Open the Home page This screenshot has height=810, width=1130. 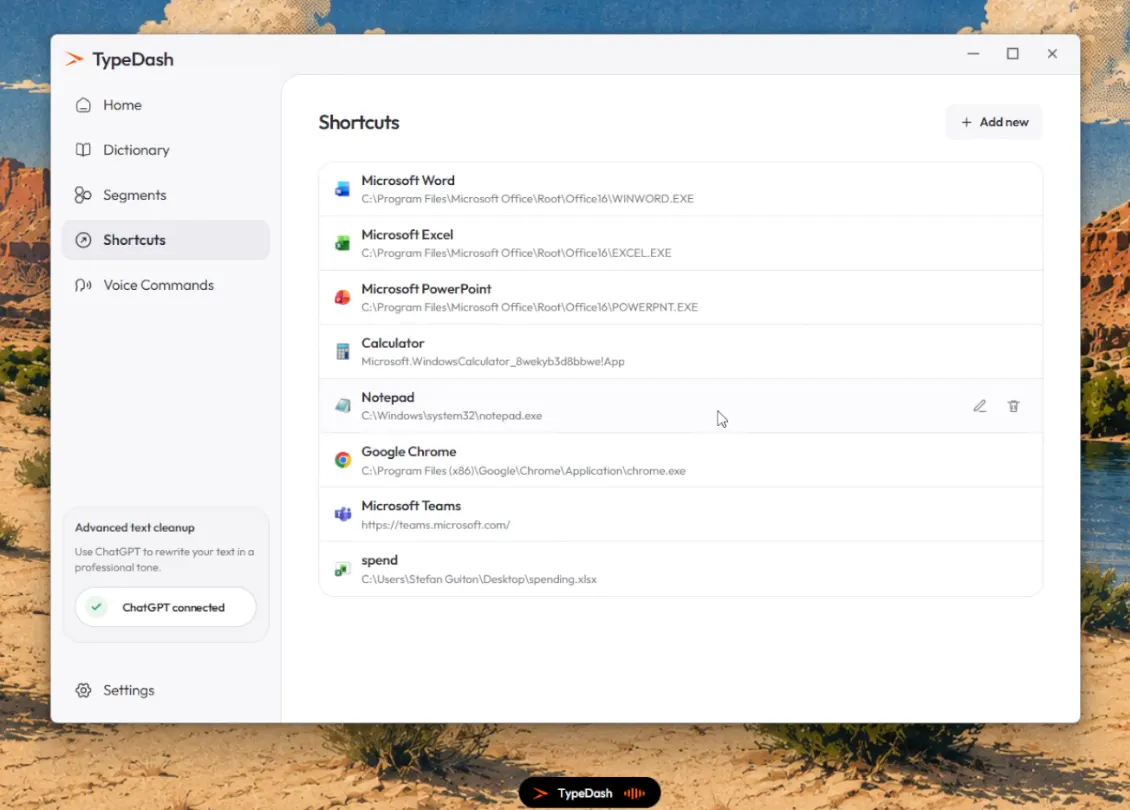pos(166,105)
